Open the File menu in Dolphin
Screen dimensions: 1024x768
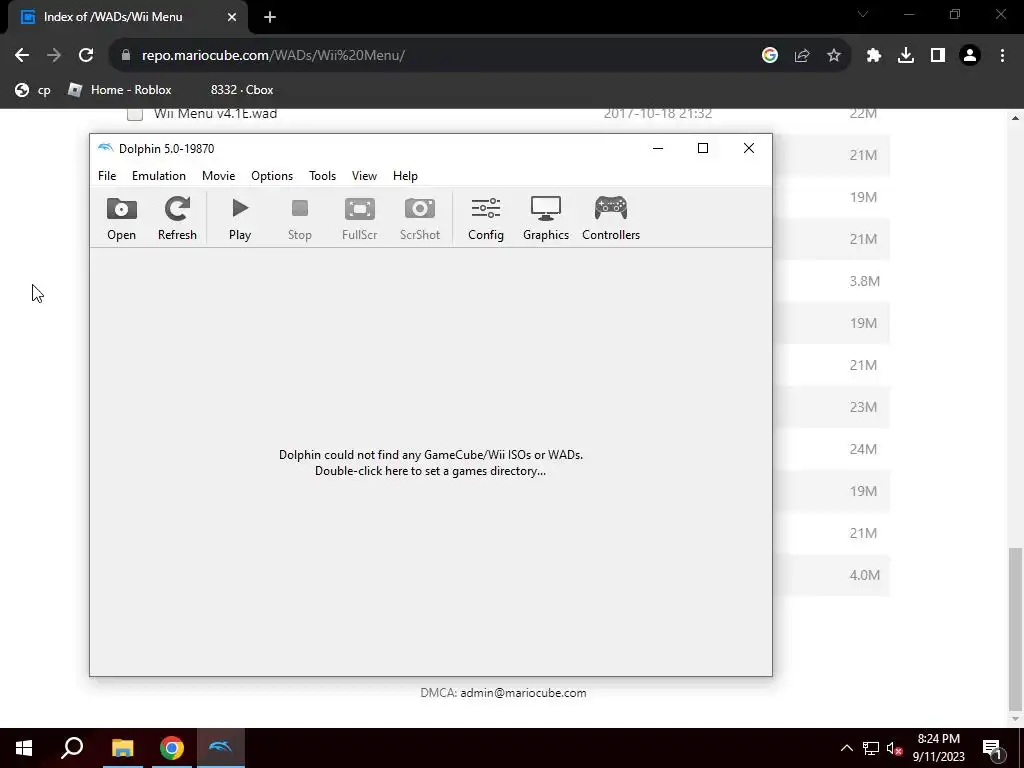click(107, 176)
